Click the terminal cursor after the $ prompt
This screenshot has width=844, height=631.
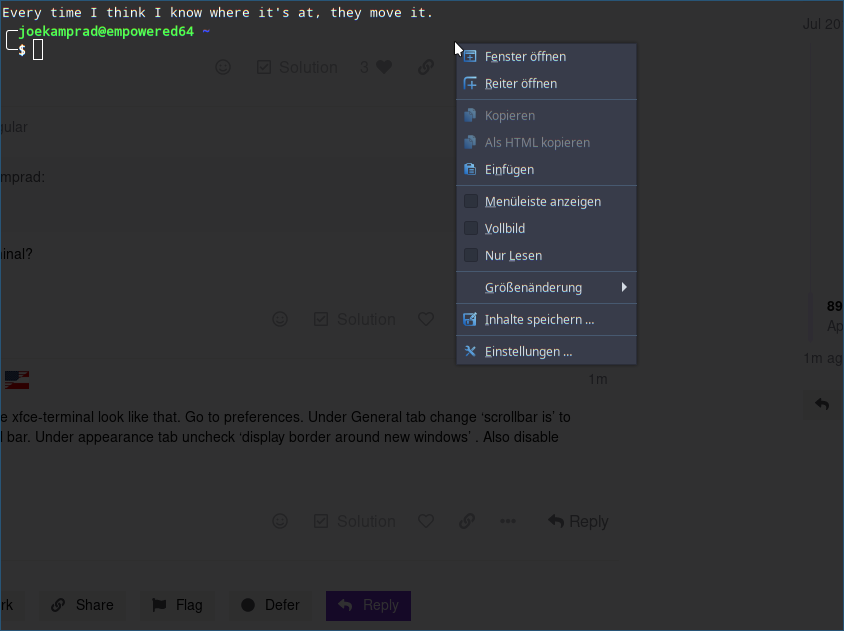point(38,50)
